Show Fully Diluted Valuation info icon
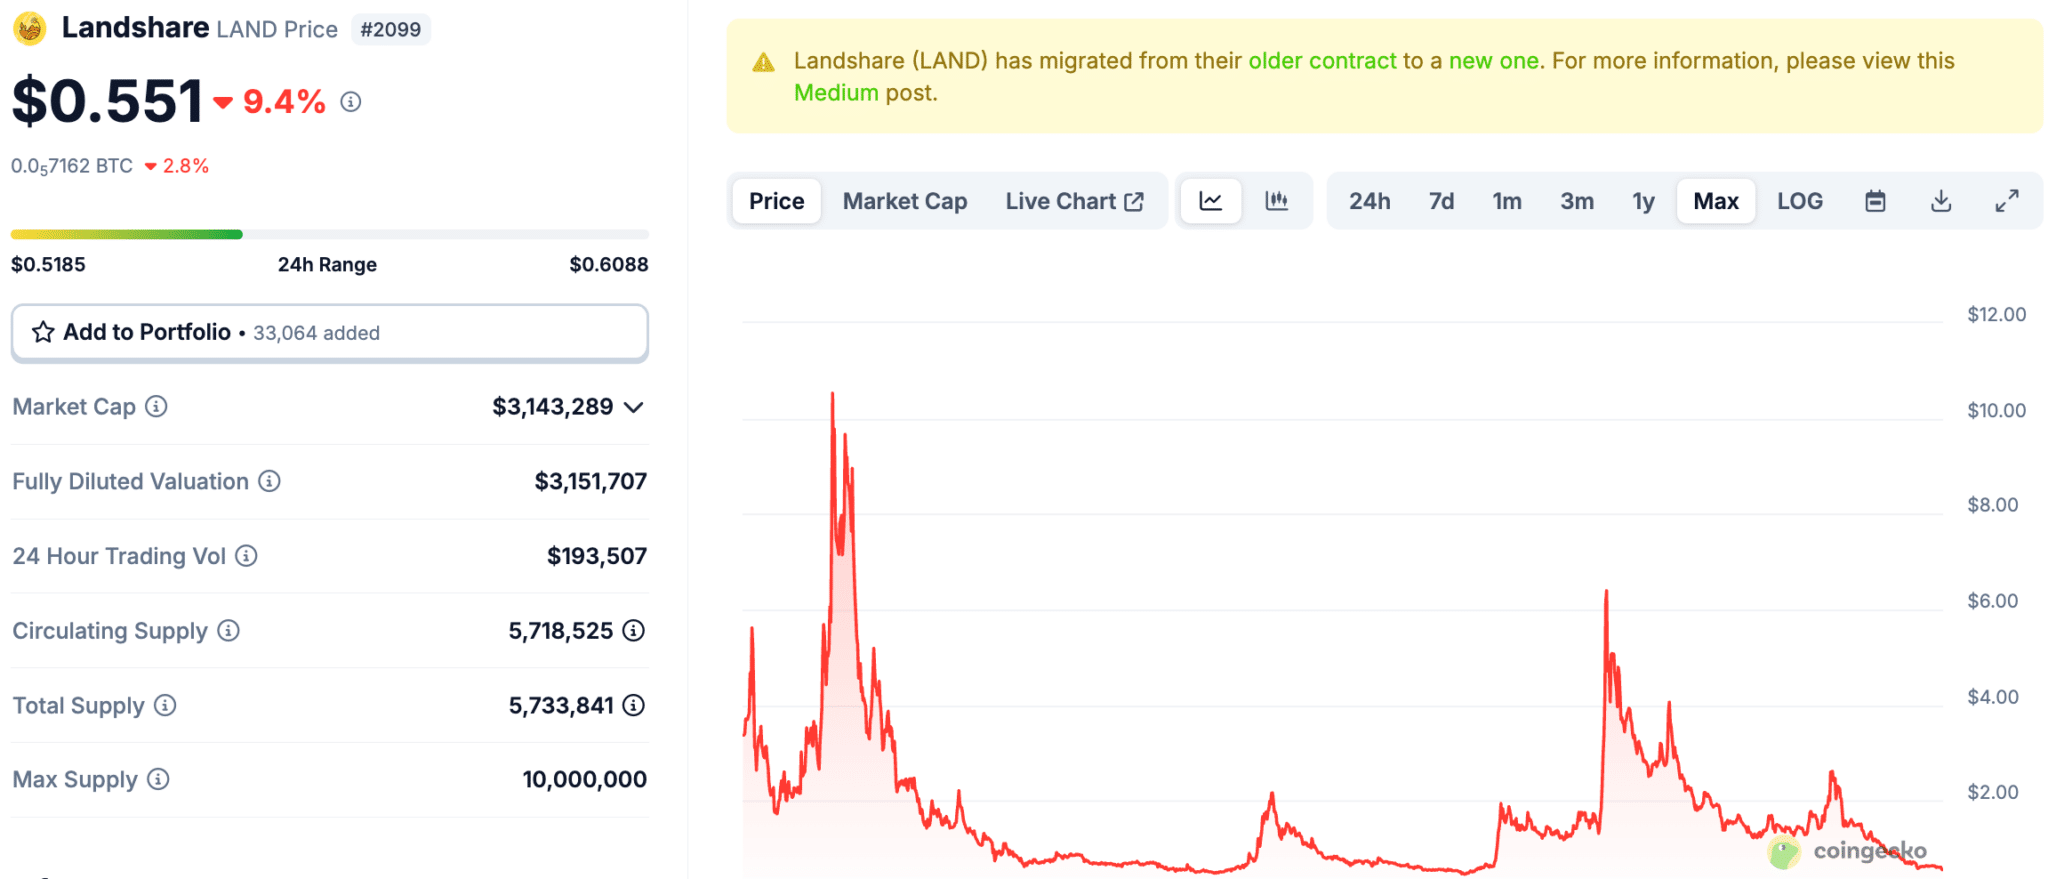 (x=269, y=481)
